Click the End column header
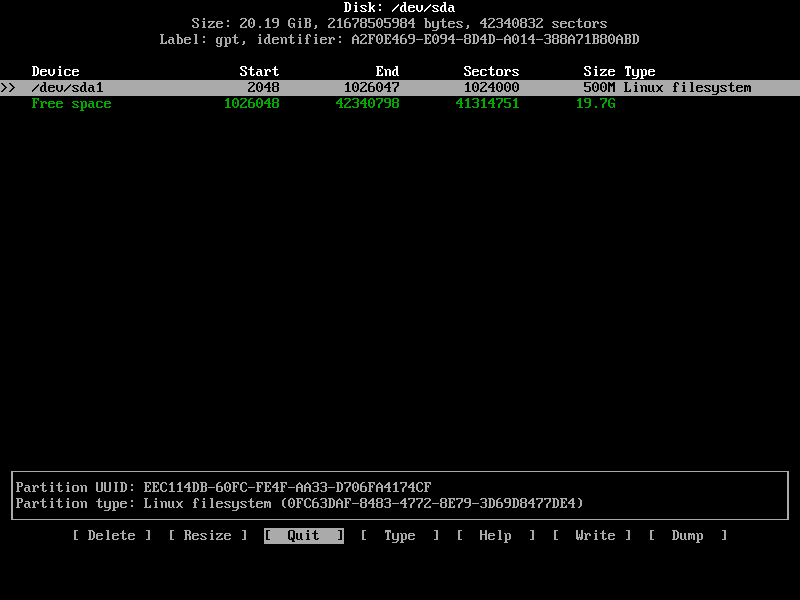 point(386,71)
